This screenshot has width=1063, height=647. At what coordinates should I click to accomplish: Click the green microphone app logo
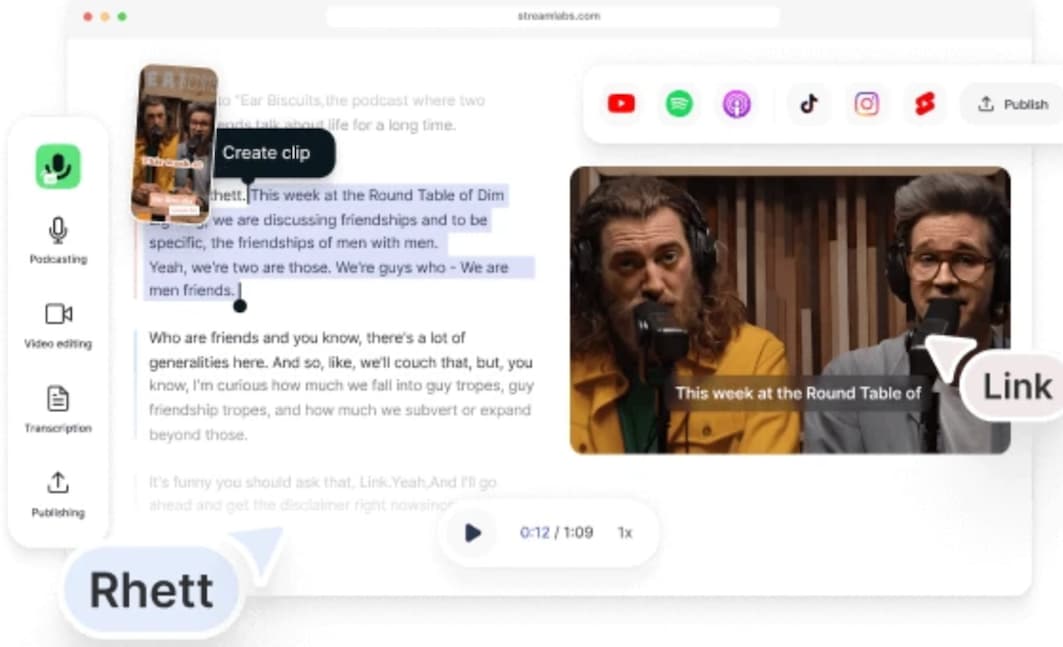pos(58,167)
